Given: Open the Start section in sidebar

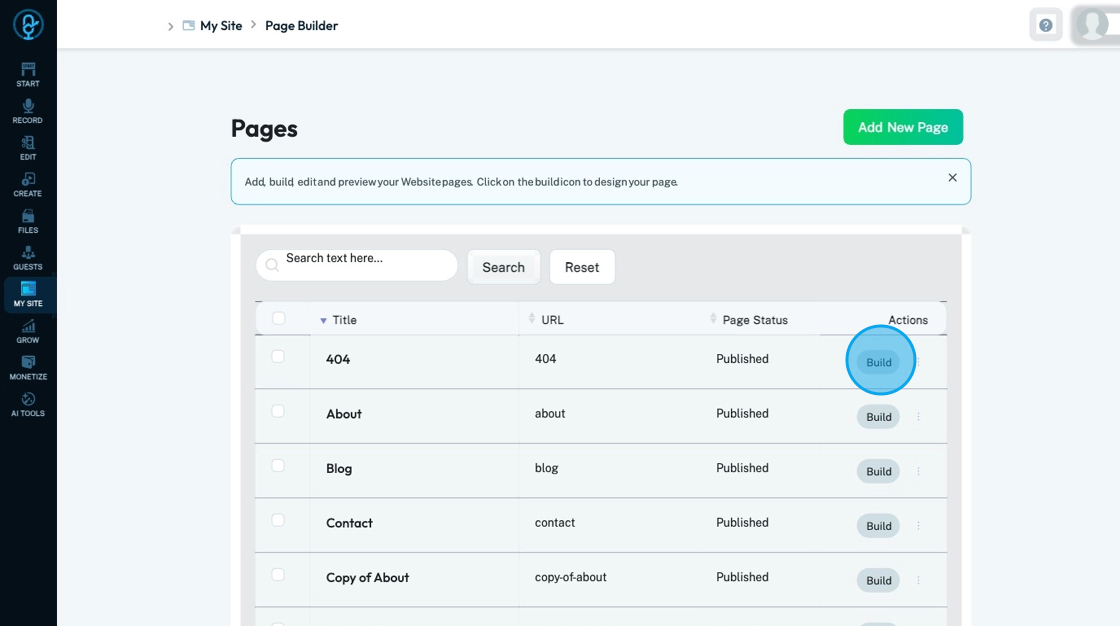Looking at the screenshot, I should (28, 74).
